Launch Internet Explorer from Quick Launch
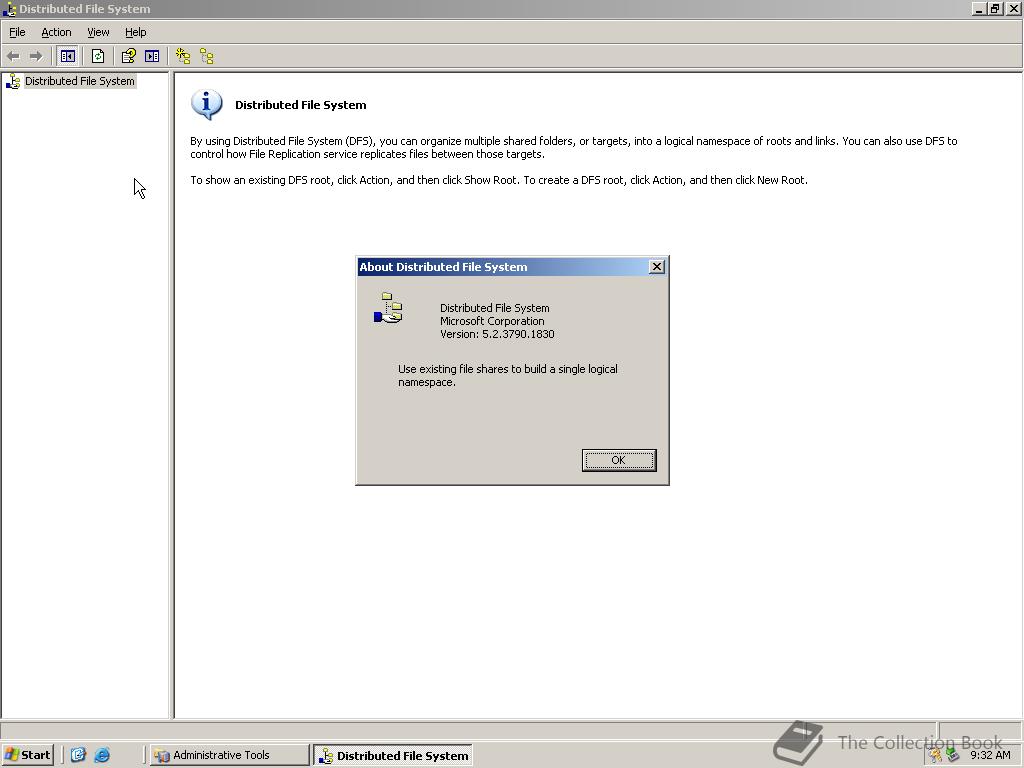Screen dimensions: 1024x768 pyautogui.click(x=102, y=755)
